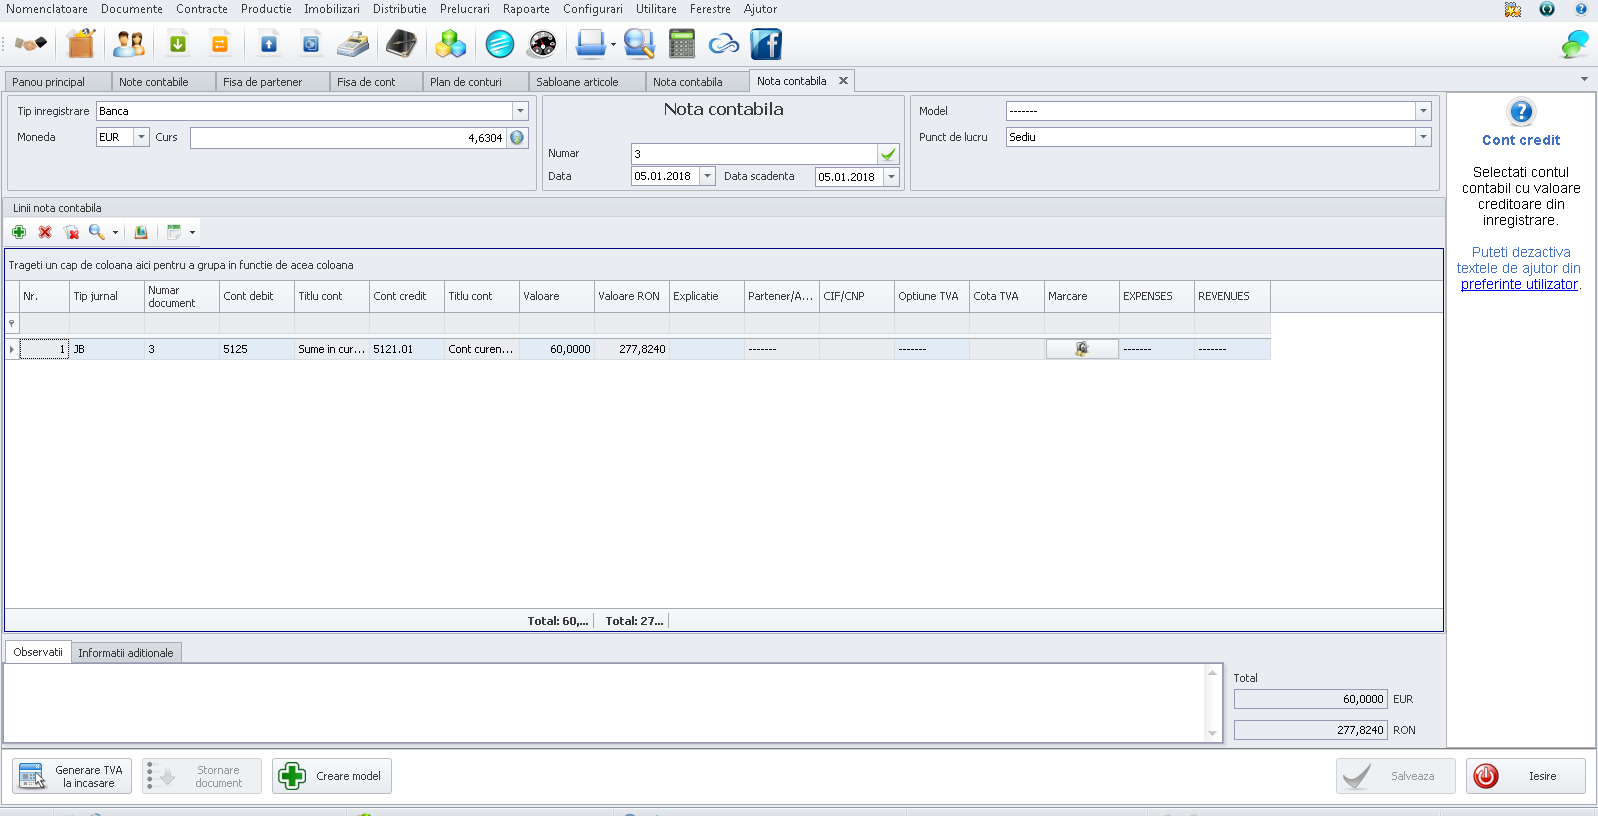Switch to Informatii aditionale tab
Viewport: 1598px width, 816px height.
point(126,653)
